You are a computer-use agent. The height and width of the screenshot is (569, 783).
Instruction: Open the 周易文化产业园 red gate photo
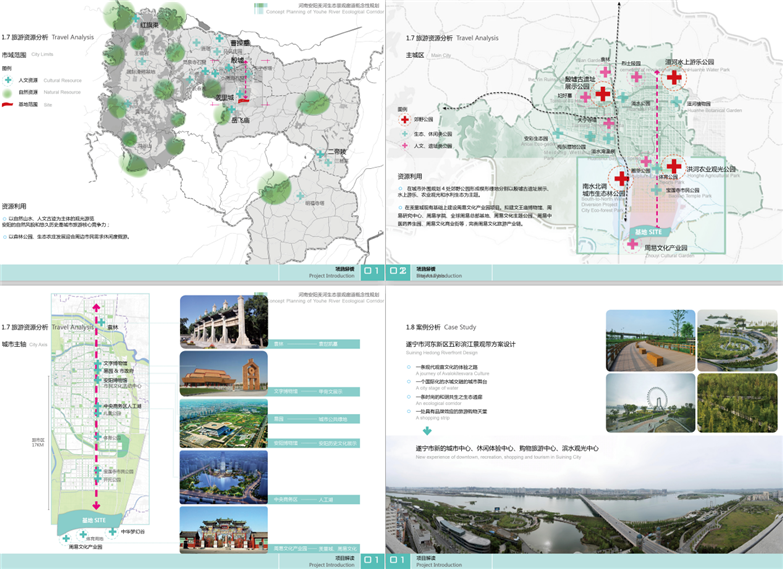pyautogui.click(x=224, y=530)
